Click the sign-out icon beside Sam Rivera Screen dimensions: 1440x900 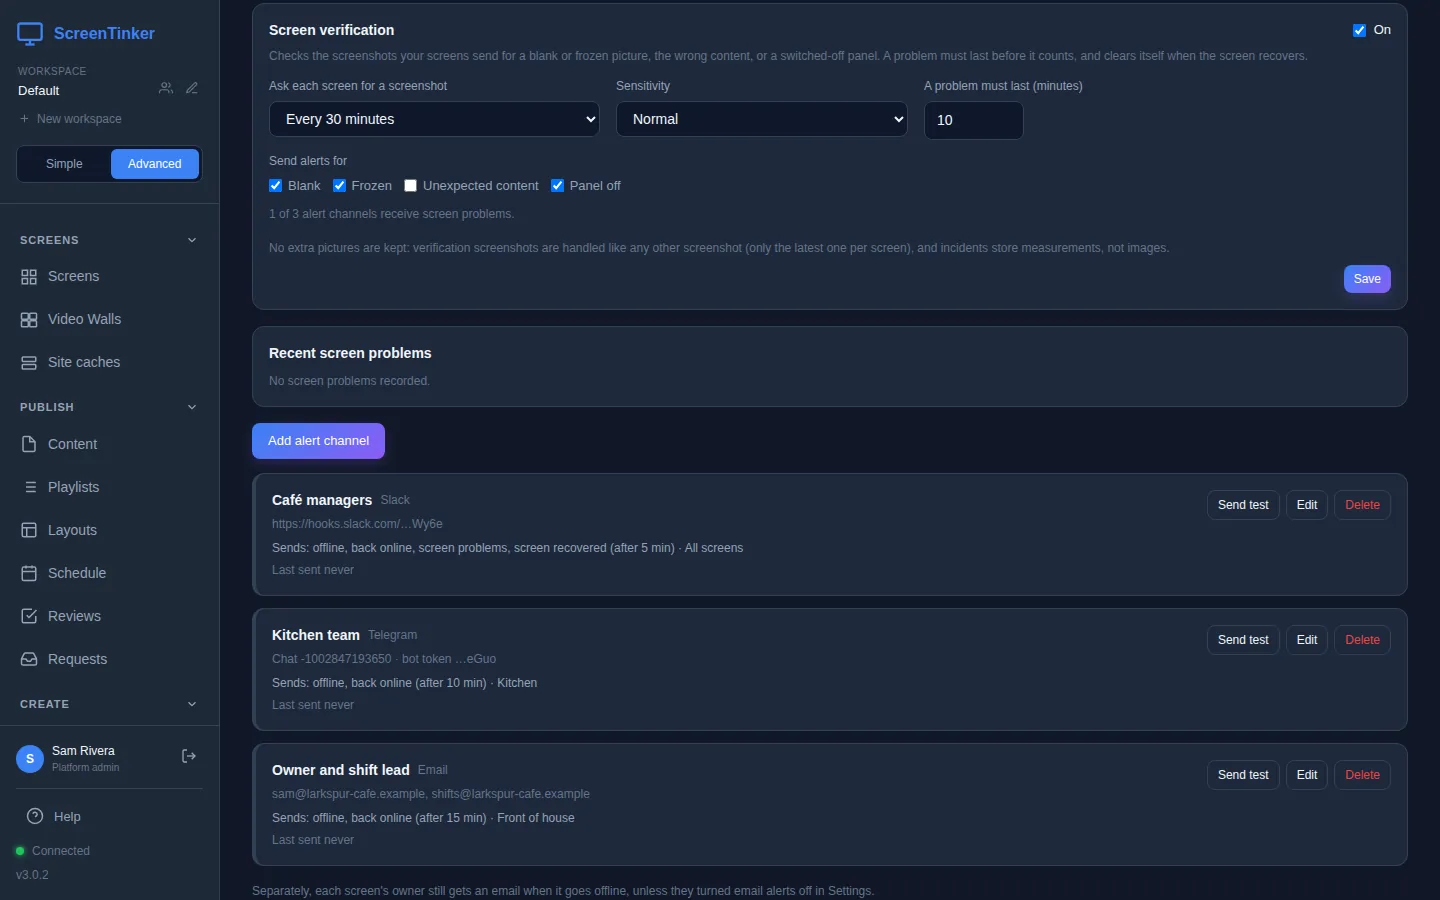188,757
